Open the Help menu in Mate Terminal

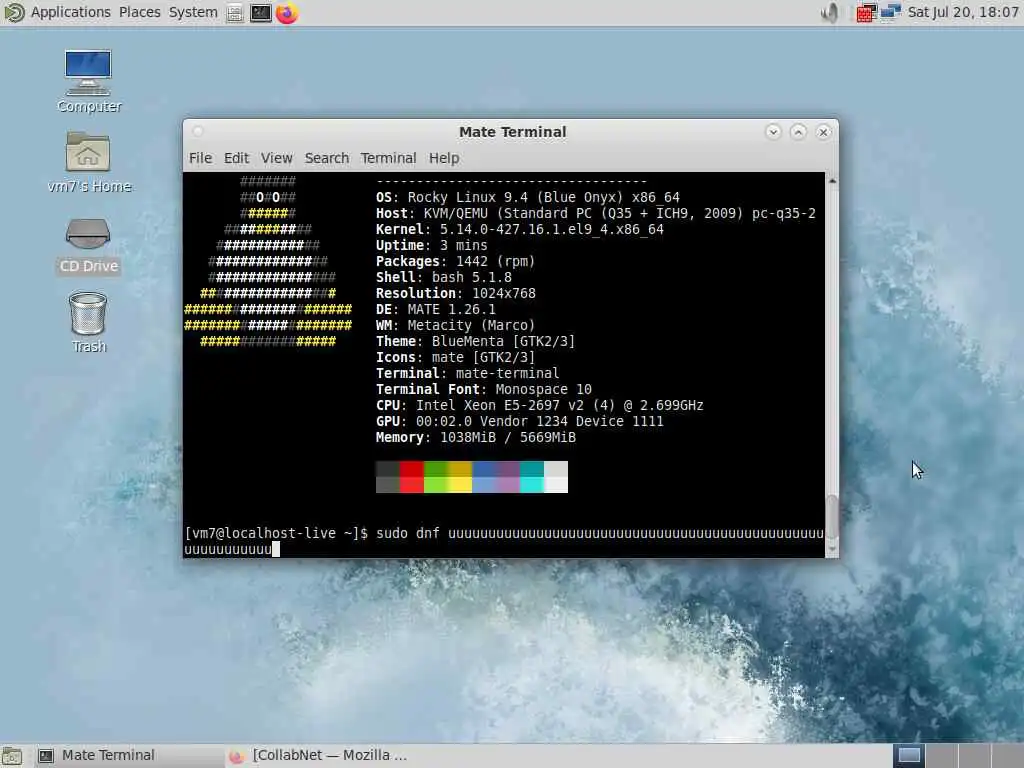tap(443, 158)
